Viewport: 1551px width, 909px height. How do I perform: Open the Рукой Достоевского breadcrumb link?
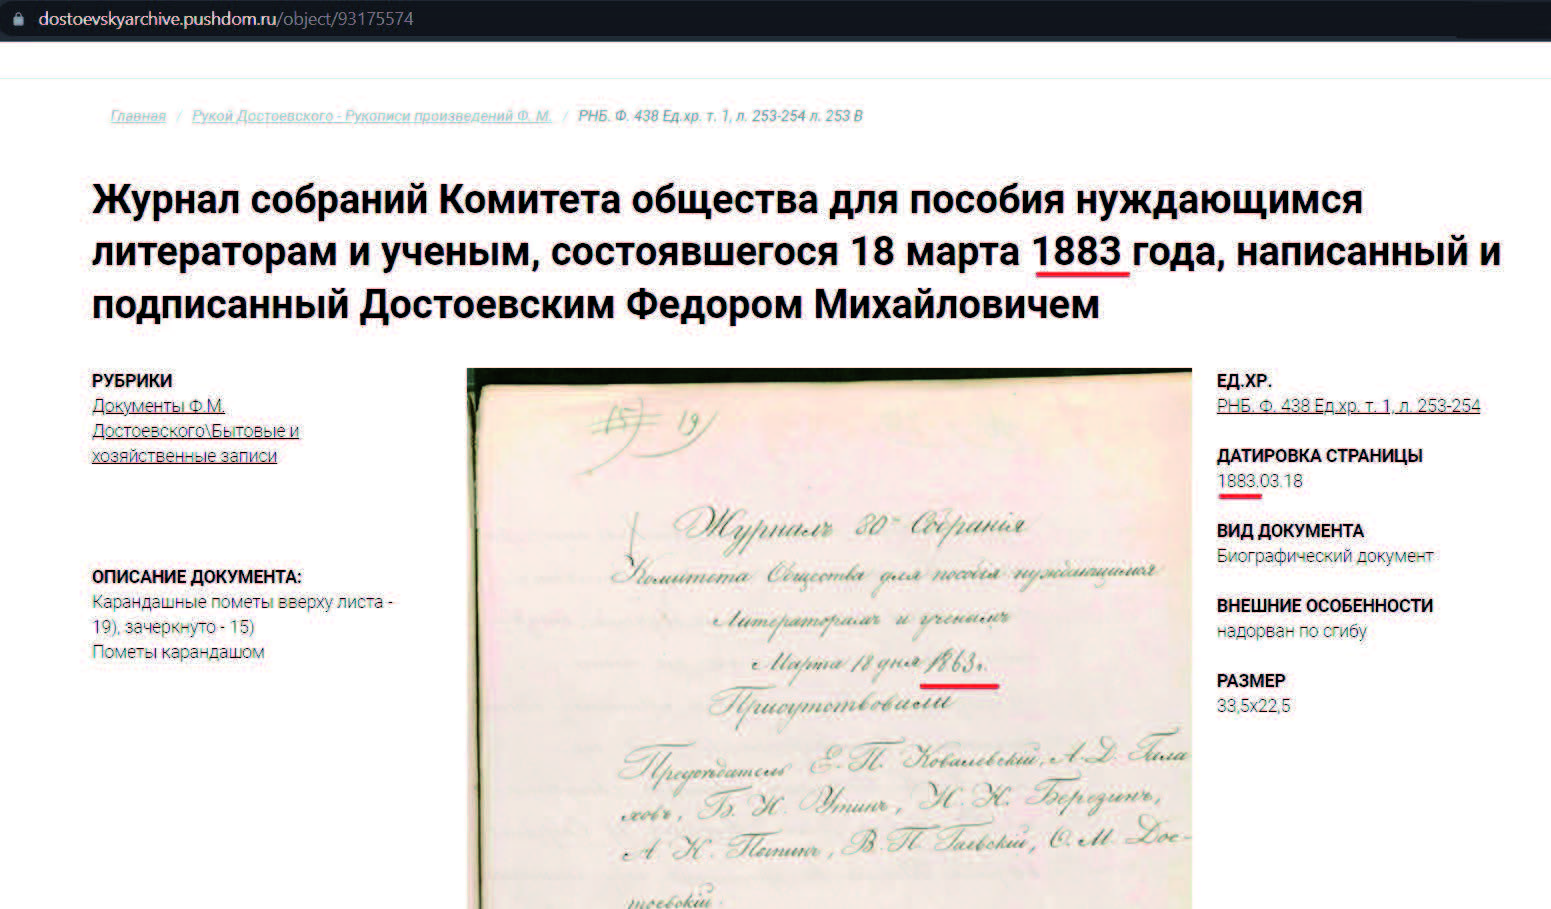(371, 116)
